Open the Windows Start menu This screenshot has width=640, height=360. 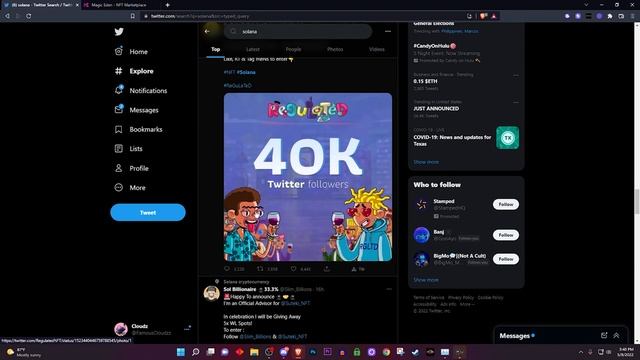click(x=181, y=352)
